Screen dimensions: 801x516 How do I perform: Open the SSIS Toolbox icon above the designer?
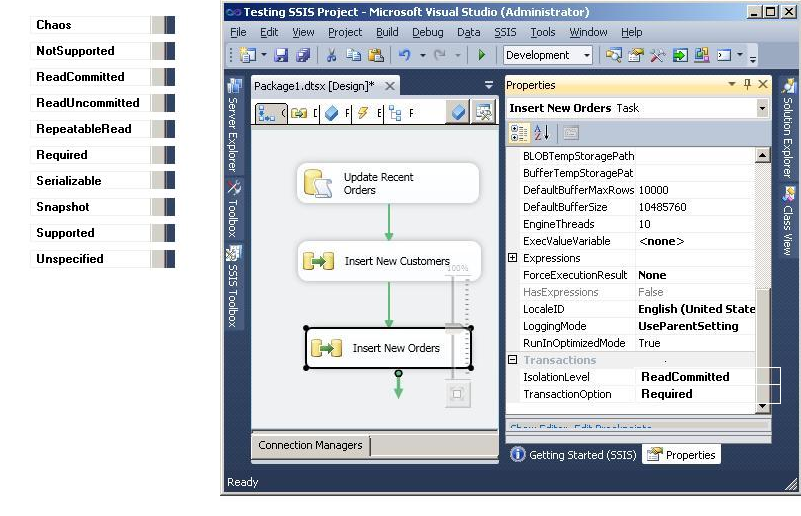point(483,112)
